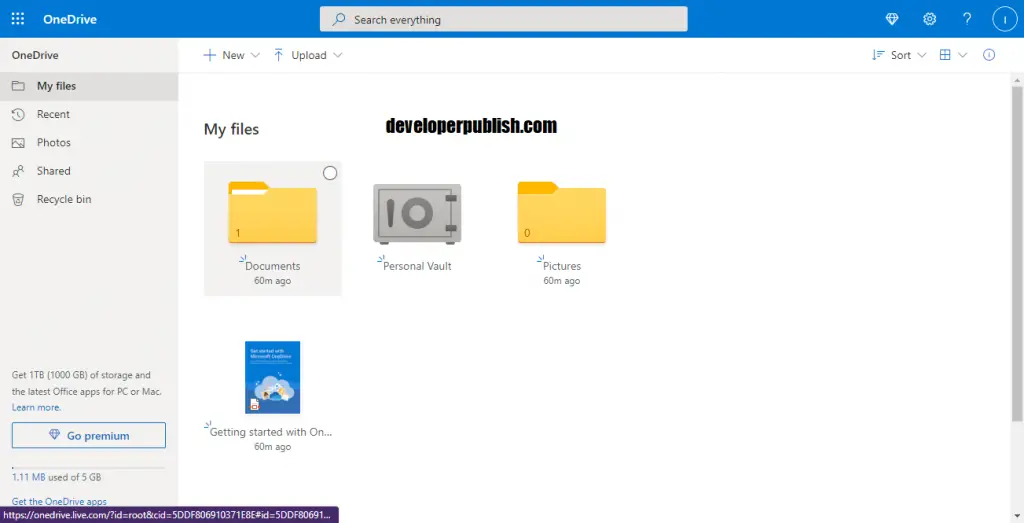Open Recycle bin in sidebar
This screenshot has width=1024, height=523.
point(89,199)
